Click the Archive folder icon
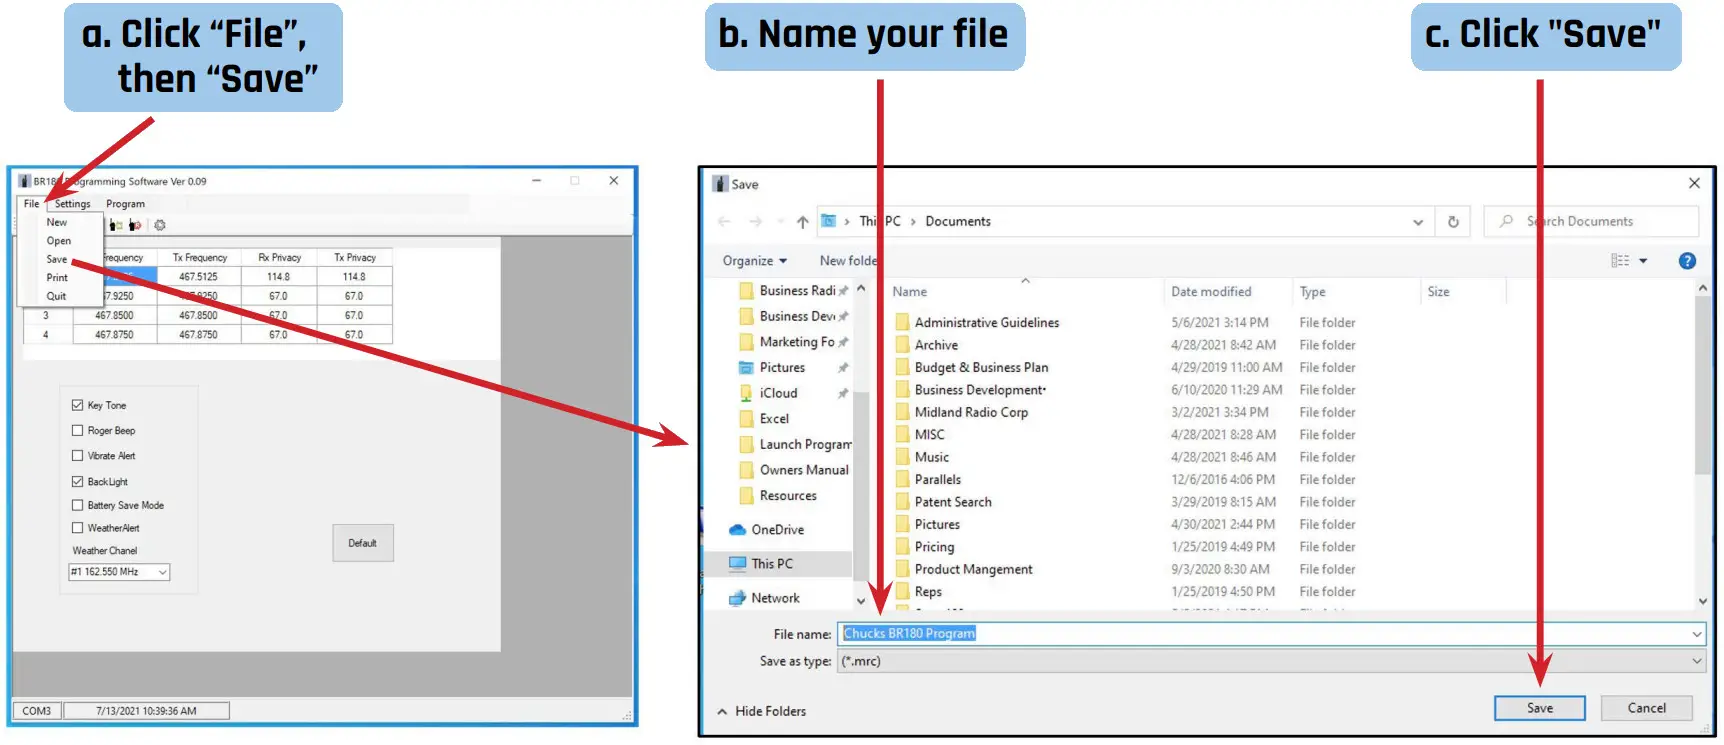The height and width of the screenshot is (745, 1724). [902, 345]
